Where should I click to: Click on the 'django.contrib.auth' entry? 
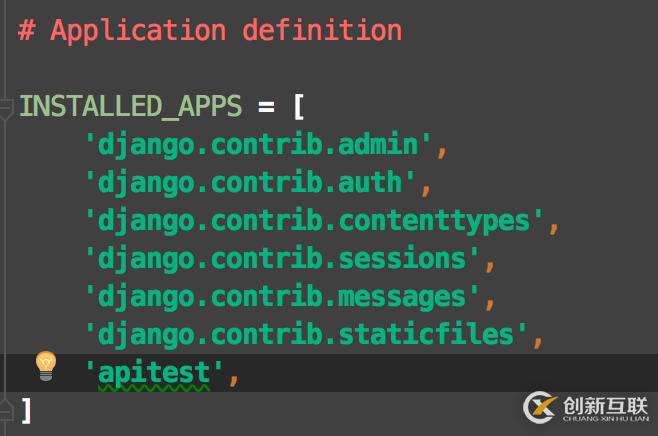(248, 183)
